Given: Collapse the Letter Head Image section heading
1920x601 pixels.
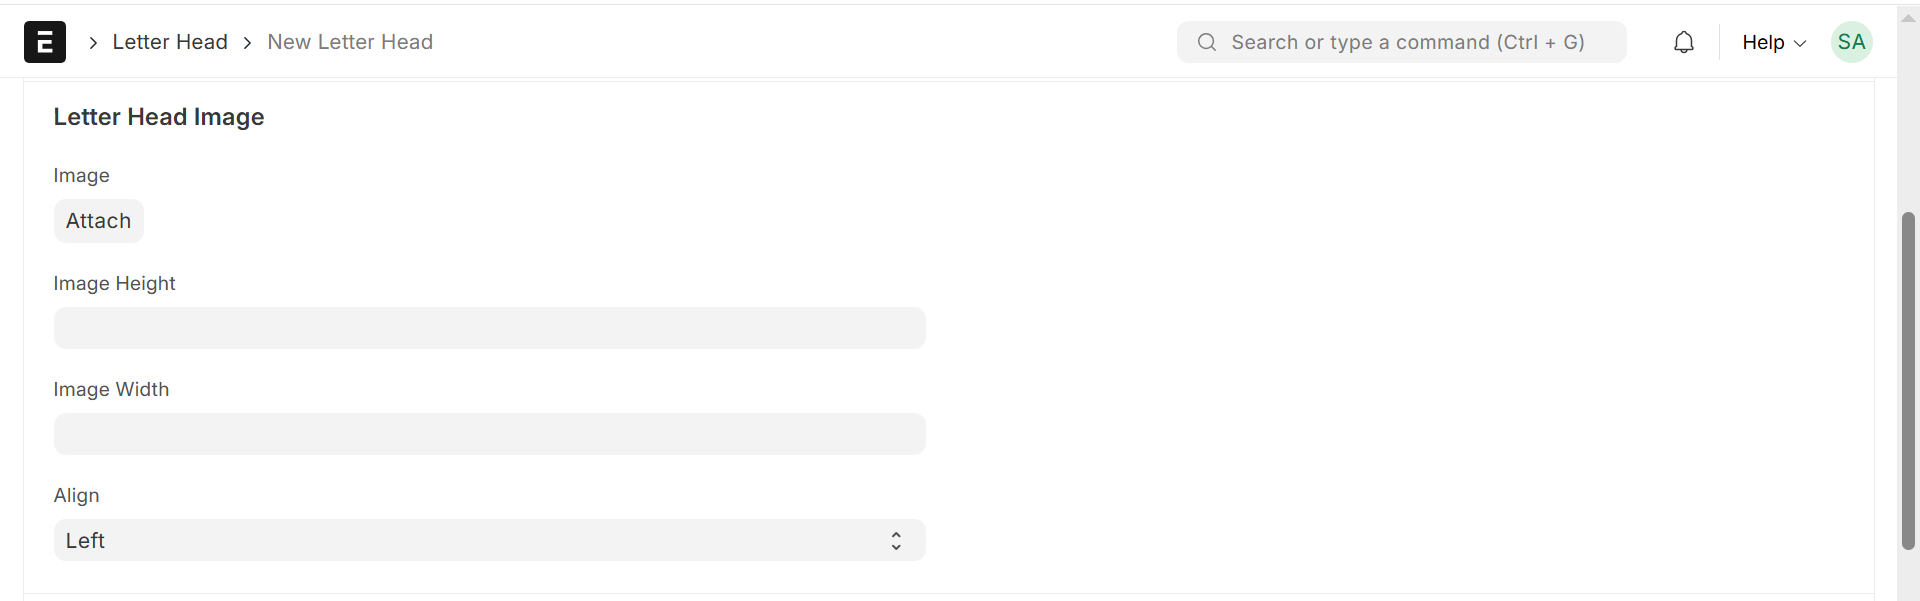Looking at the screenshot, I should [x=159, y=117].
